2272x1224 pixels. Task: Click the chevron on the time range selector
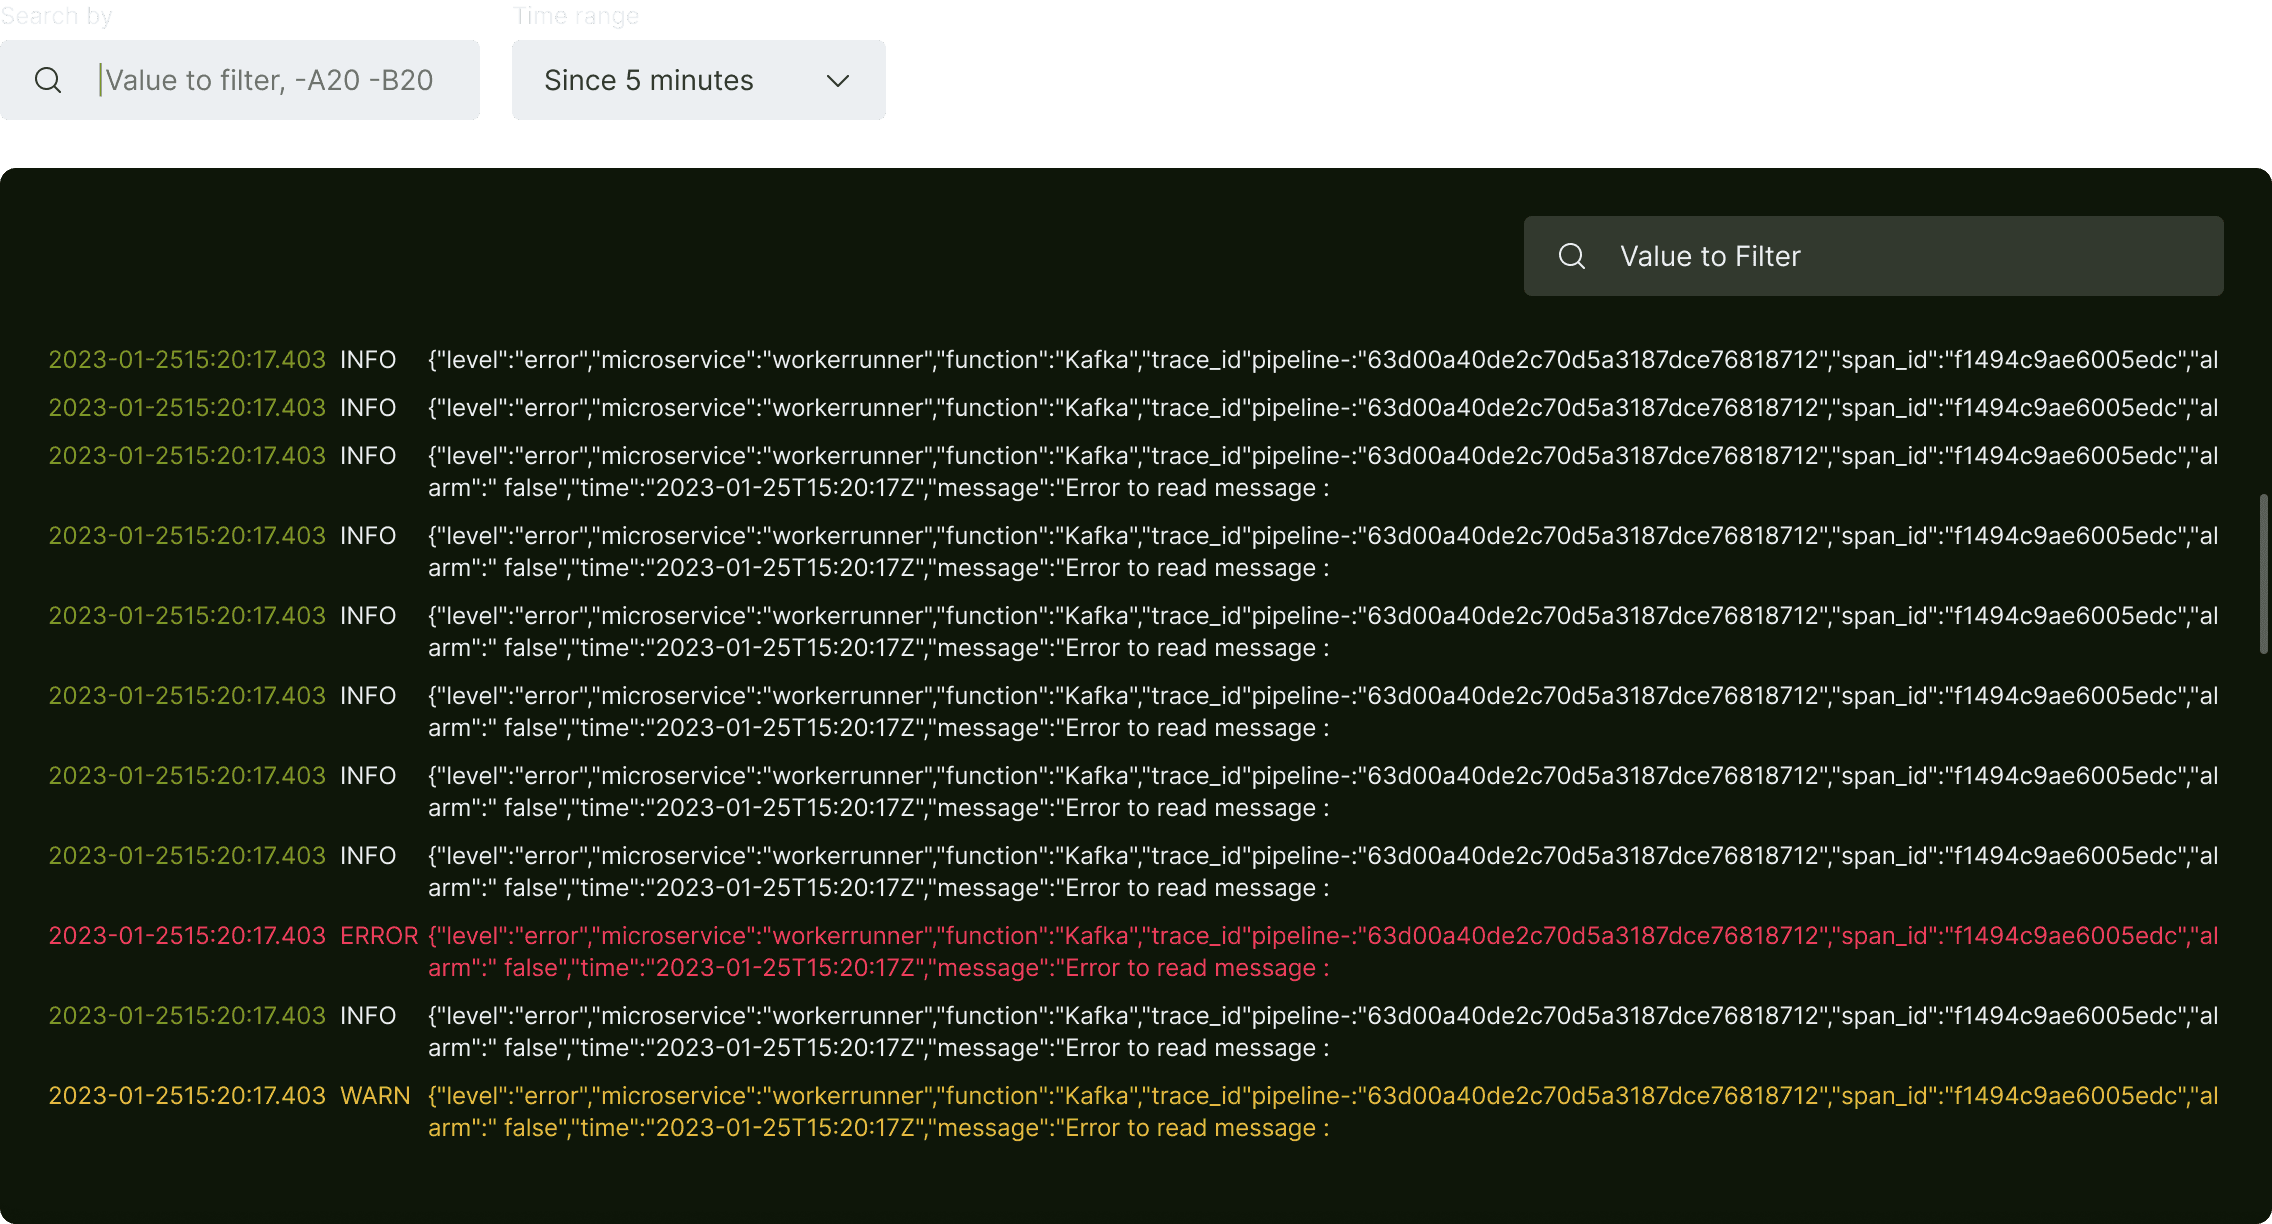[x=837, y=80]
